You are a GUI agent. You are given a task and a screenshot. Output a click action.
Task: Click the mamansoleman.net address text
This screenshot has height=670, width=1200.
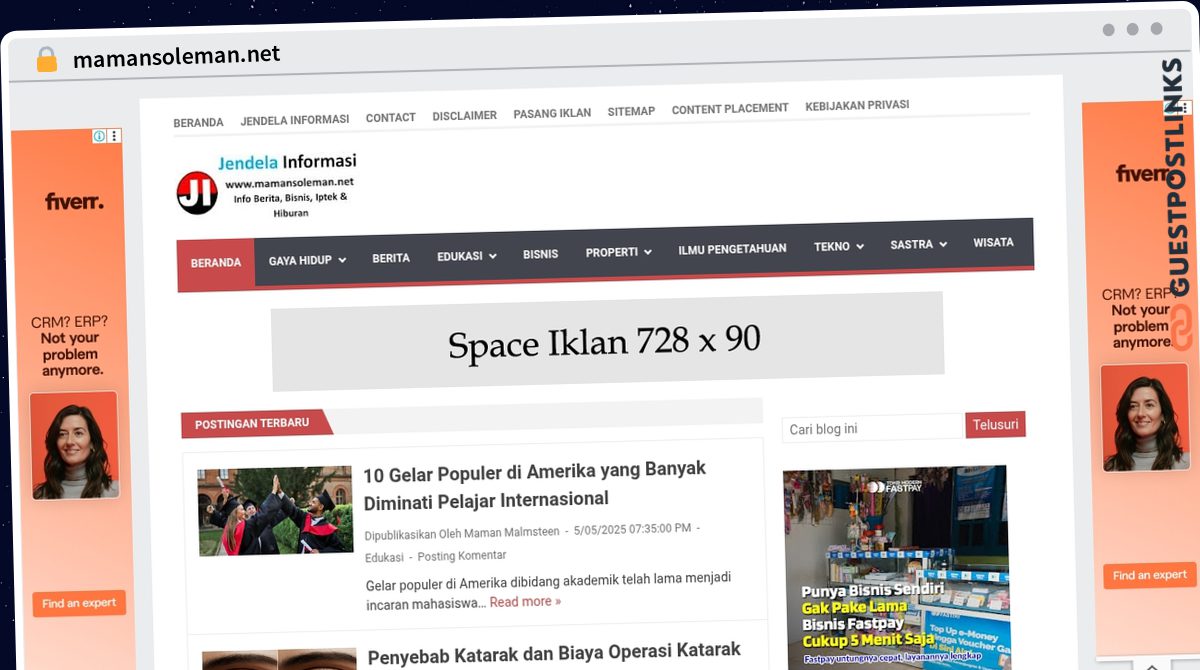coord(176,56)
